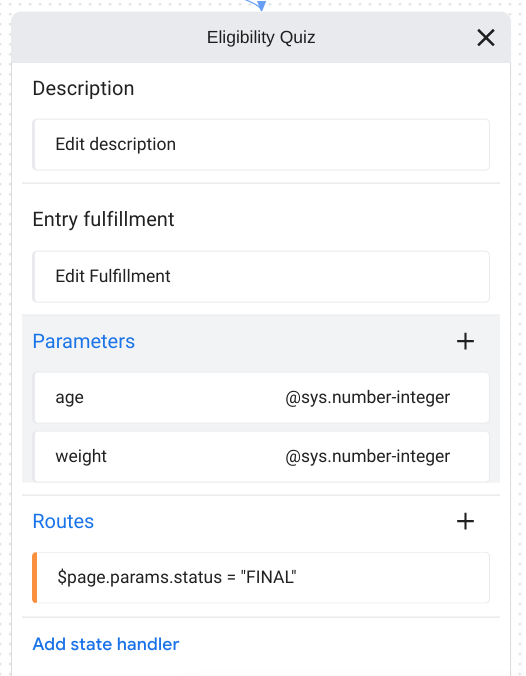The image size is (526, 676).
Task: Add a new route with the plus icon
Action: pyautogui.click(x=465, y=521)
